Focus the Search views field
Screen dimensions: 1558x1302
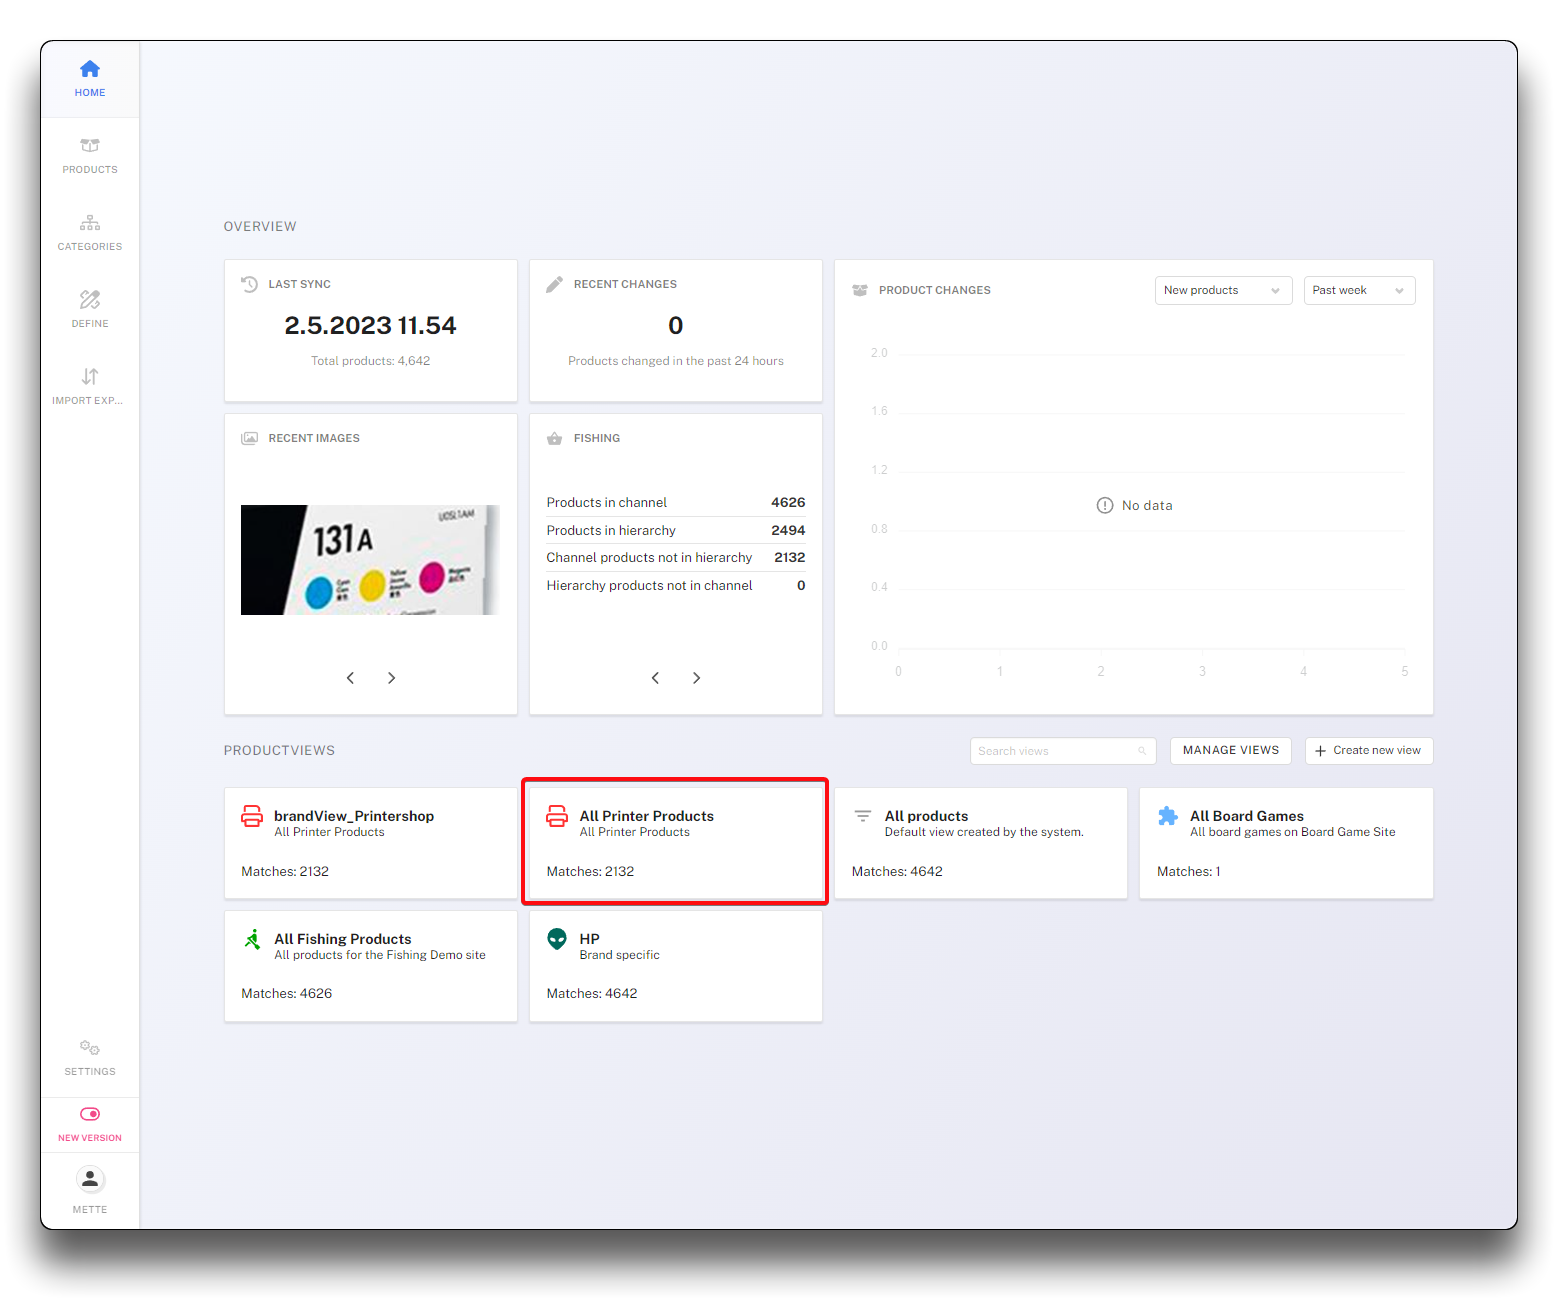coord(1056,751)
